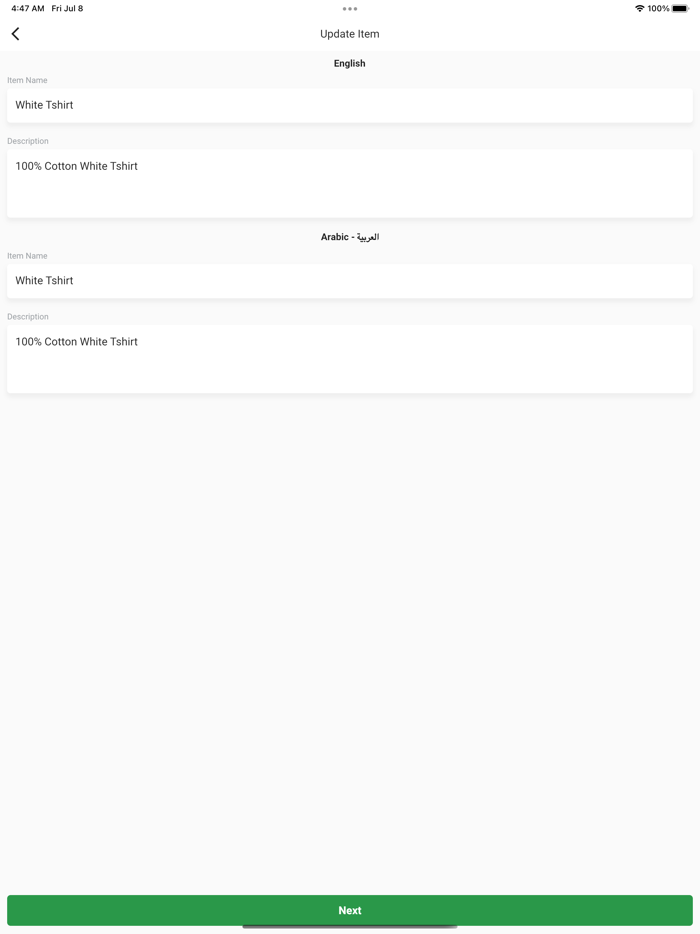Click the Fri Jul 8 date
Image resolution: width=700 pixels, height=934 pixels.
point(67,8)
